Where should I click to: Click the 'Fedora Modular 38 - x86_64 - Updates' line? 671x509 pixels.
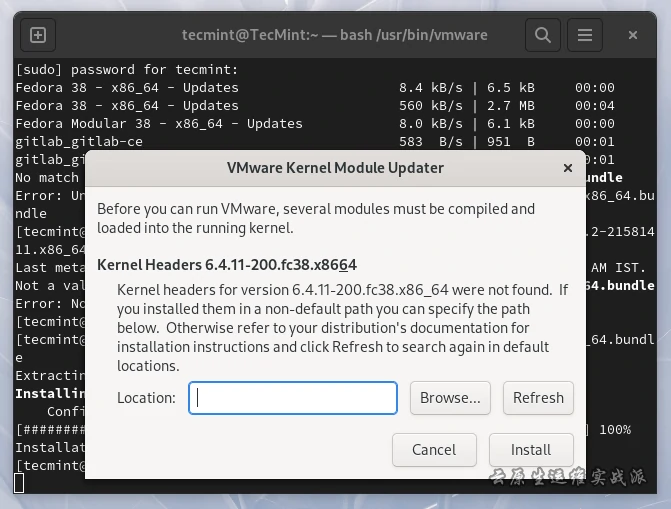[159, 124]
